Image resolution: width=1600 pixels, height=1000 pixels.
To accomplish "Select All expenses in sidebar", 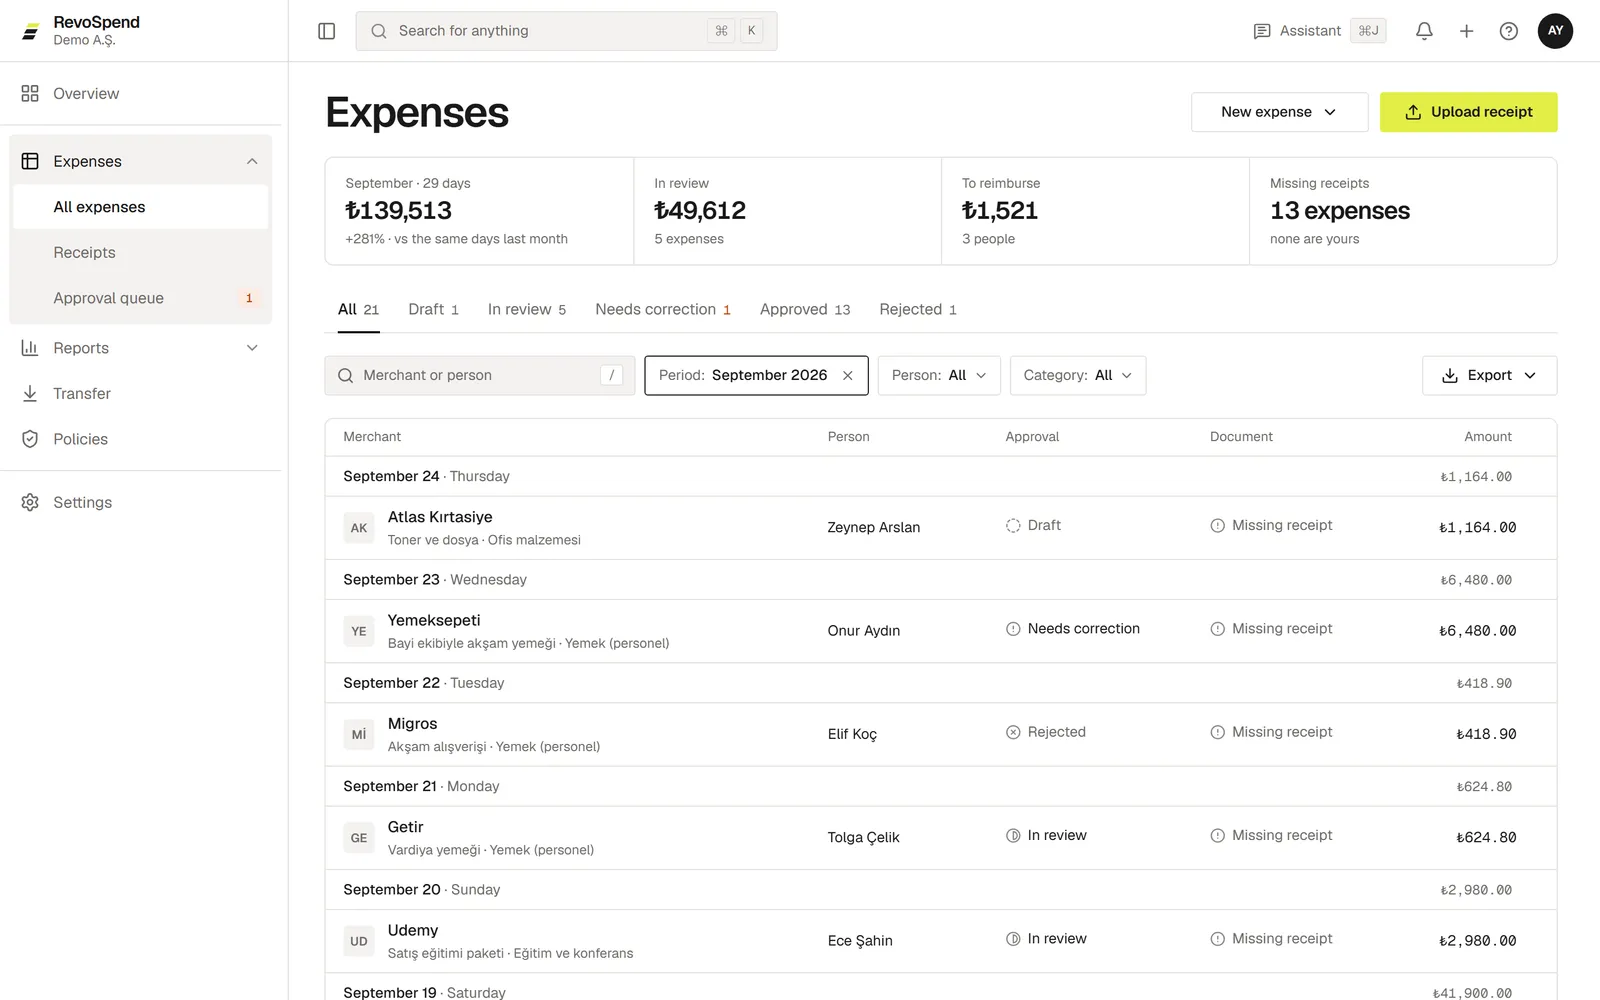I will tap(140, 207).
